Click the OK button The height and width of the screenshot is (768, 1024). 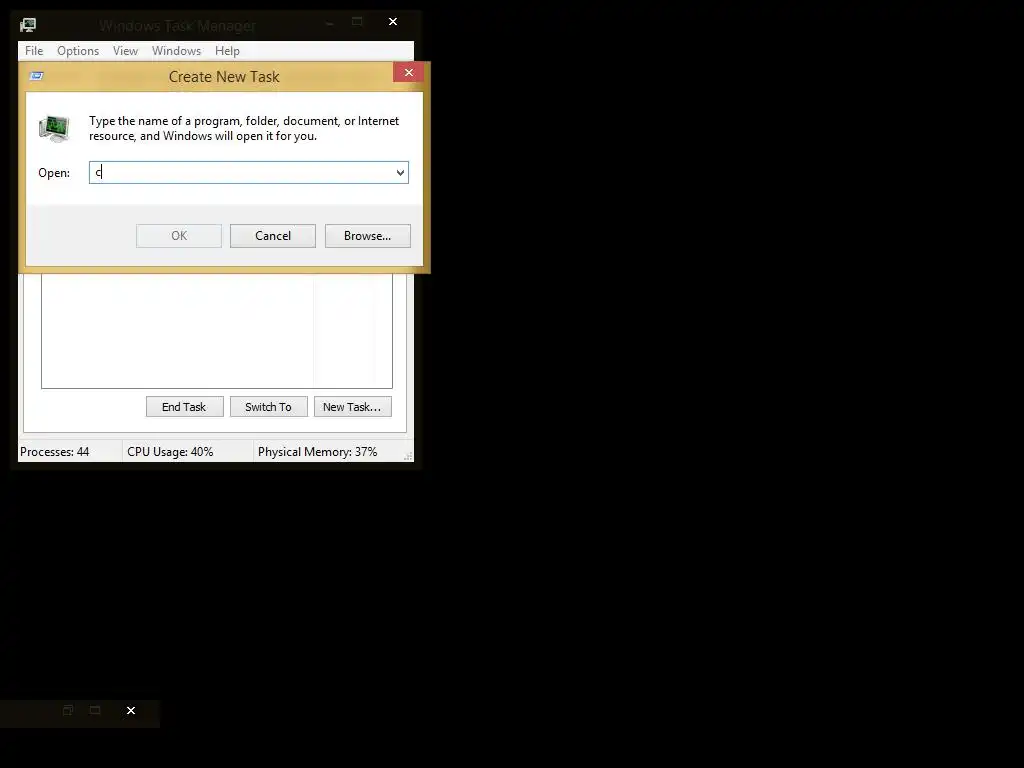point(179,236)
